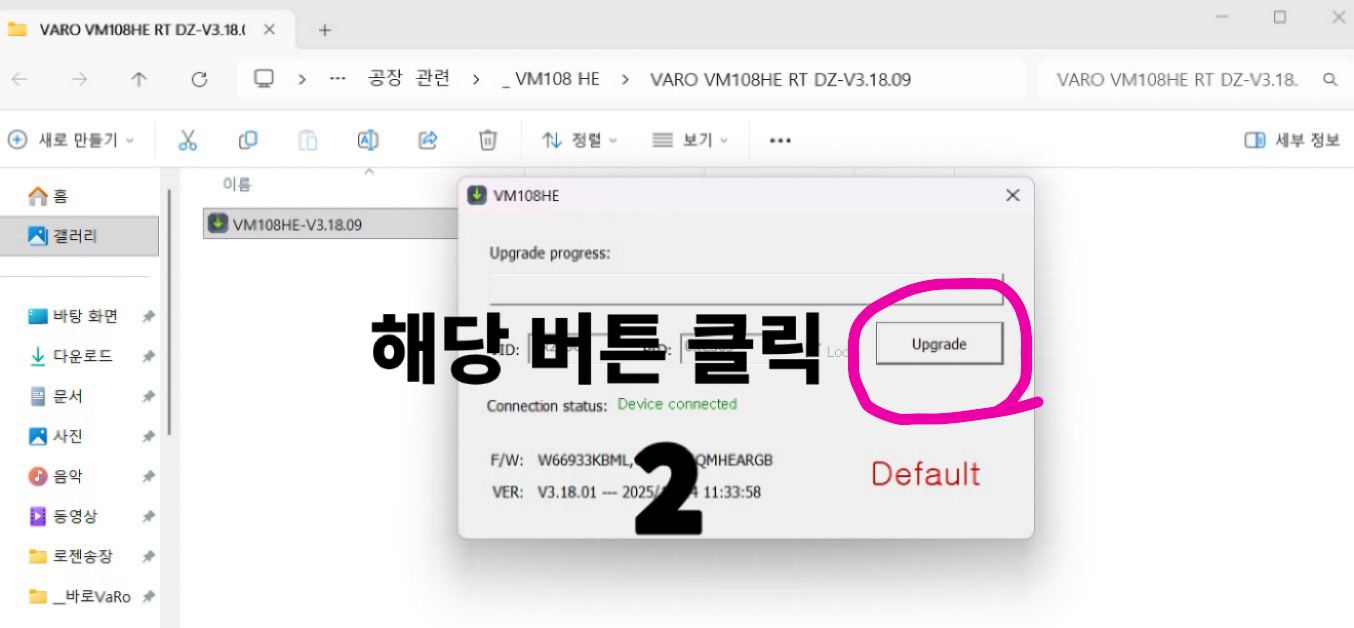Click the folder icon on the Explorer tab
This screenshot has width=1354, height=628.
tap(17, 29)
